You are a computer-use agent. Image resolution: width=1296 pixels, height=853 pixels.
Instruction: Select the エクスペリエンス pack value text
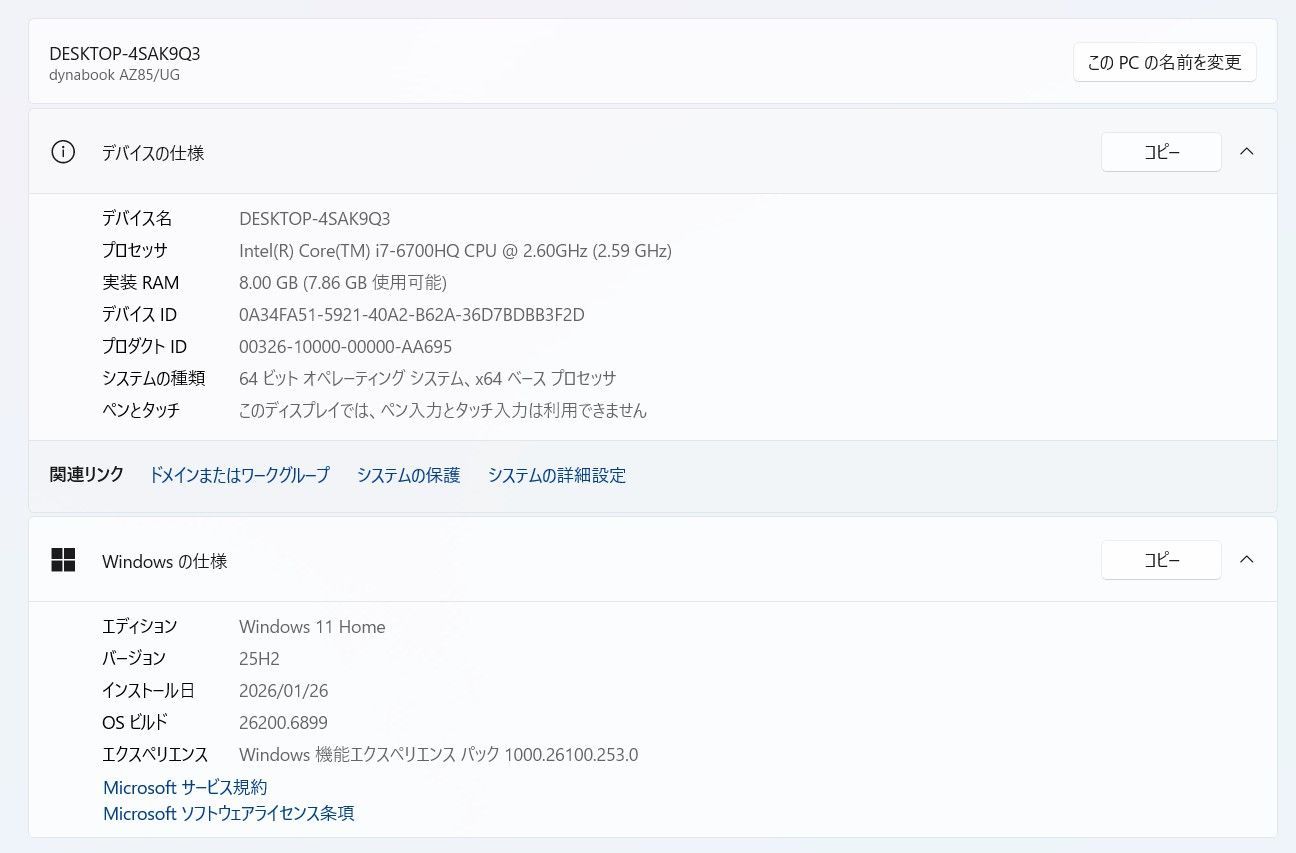point(438,754)
